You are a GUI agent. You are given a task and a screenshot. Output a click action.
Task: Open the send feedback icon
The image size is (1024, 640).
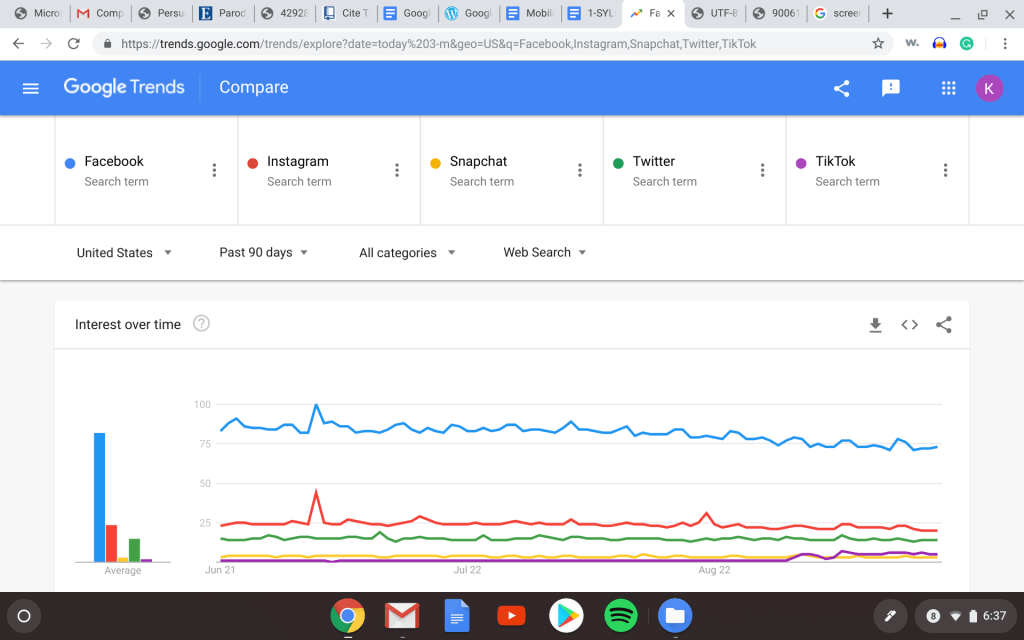point(891,88)
